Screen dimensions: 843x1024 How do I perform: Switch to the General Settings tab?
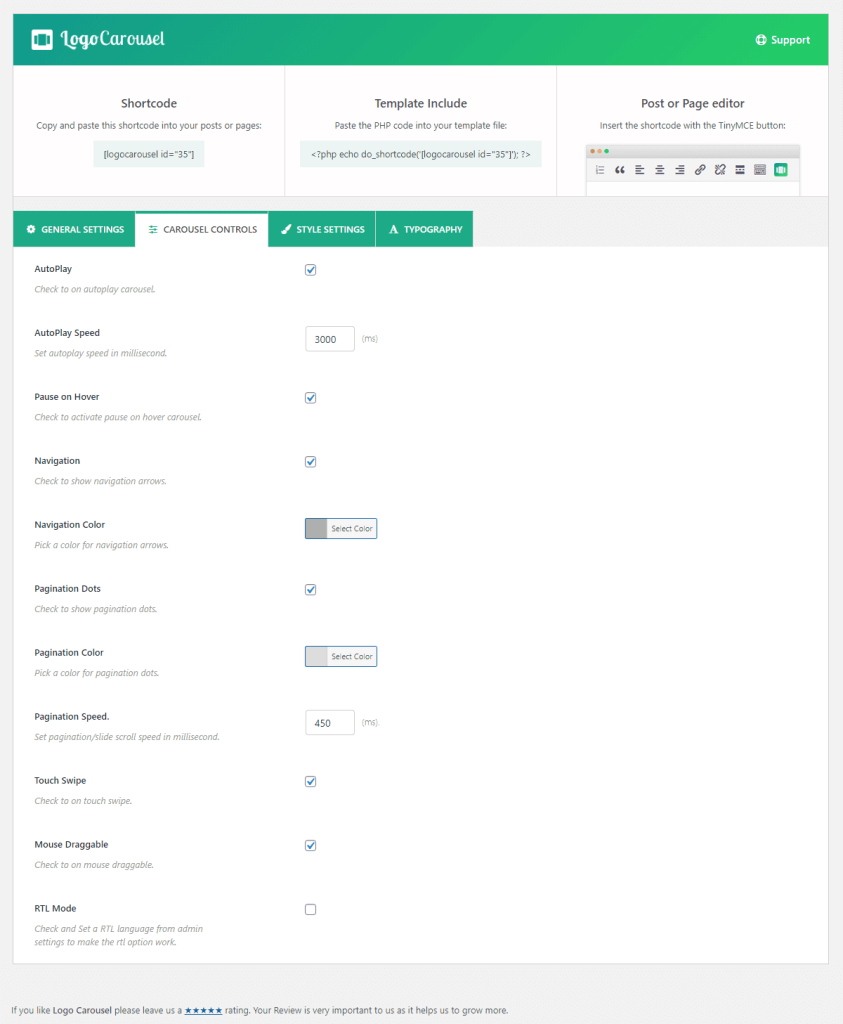pos(74,229)
